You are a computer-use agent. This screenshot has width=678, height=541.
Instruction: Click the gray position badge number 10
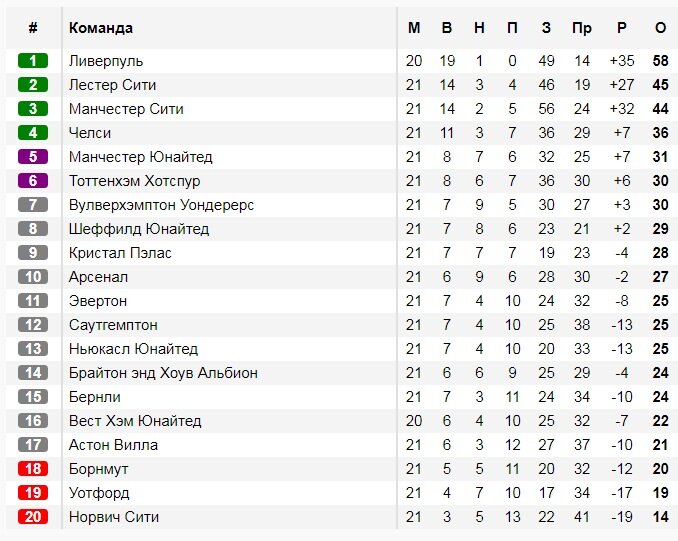[x=33, y=277]
